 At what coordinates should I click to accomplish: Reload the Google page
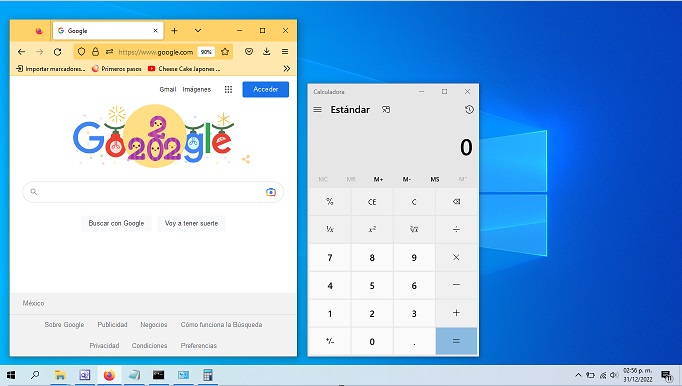(x=57, y=52)
